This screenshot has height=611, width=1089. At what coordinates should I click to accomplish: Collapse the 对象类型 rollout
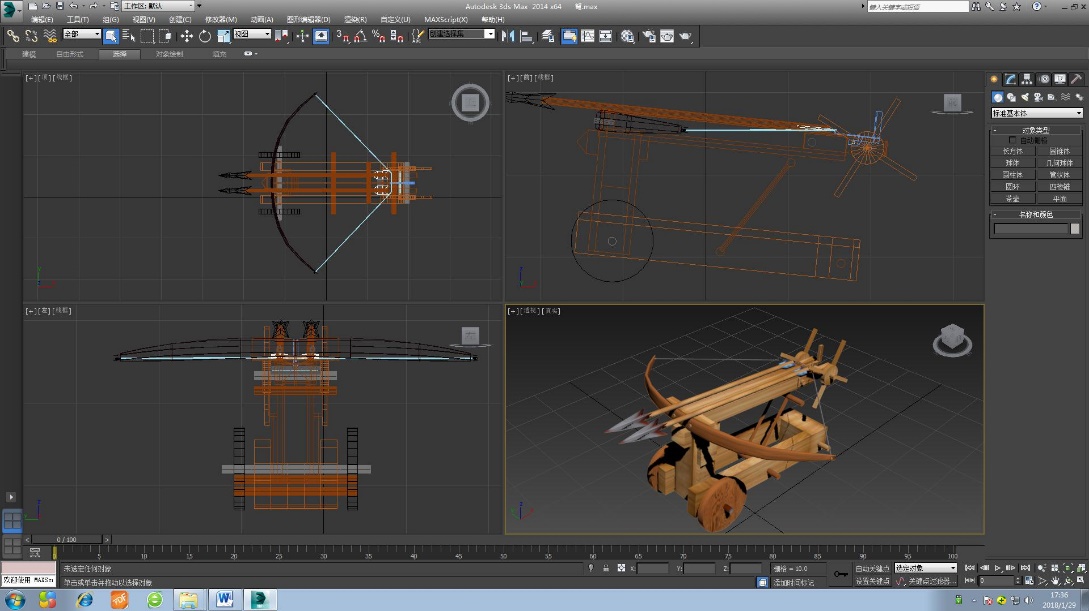pyautogui.click(x=1036, y=130)
